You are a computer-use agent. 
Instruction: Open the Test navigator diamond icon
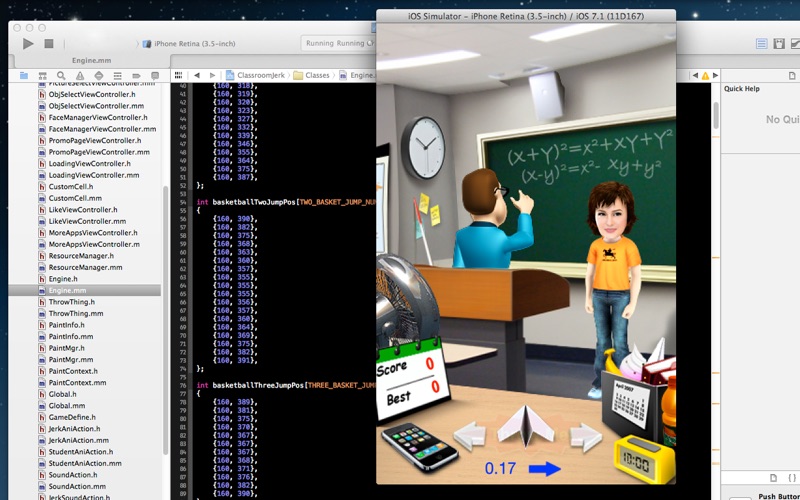[x=99, y=76]
